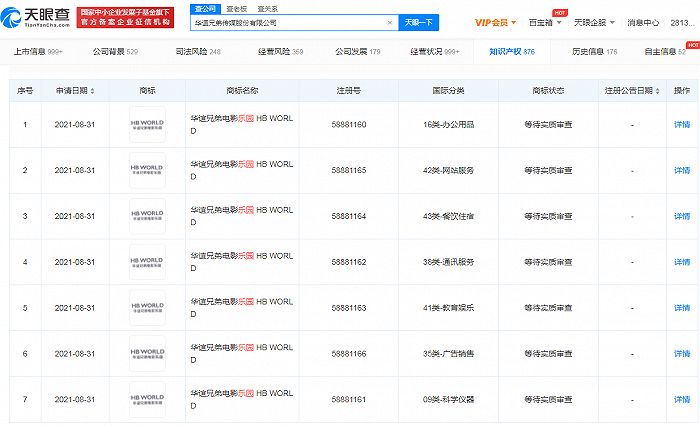700x426 pixels.
Task: Sort by the 申请日期 column arrows
Action: (x=92, y=90)
